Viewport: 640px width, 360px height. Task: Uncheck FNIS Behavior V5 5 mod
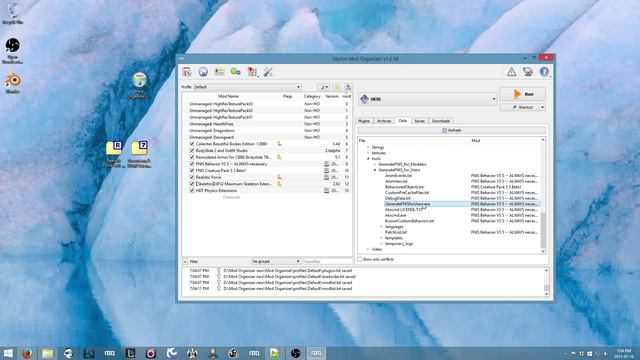(x=192, y=164)
